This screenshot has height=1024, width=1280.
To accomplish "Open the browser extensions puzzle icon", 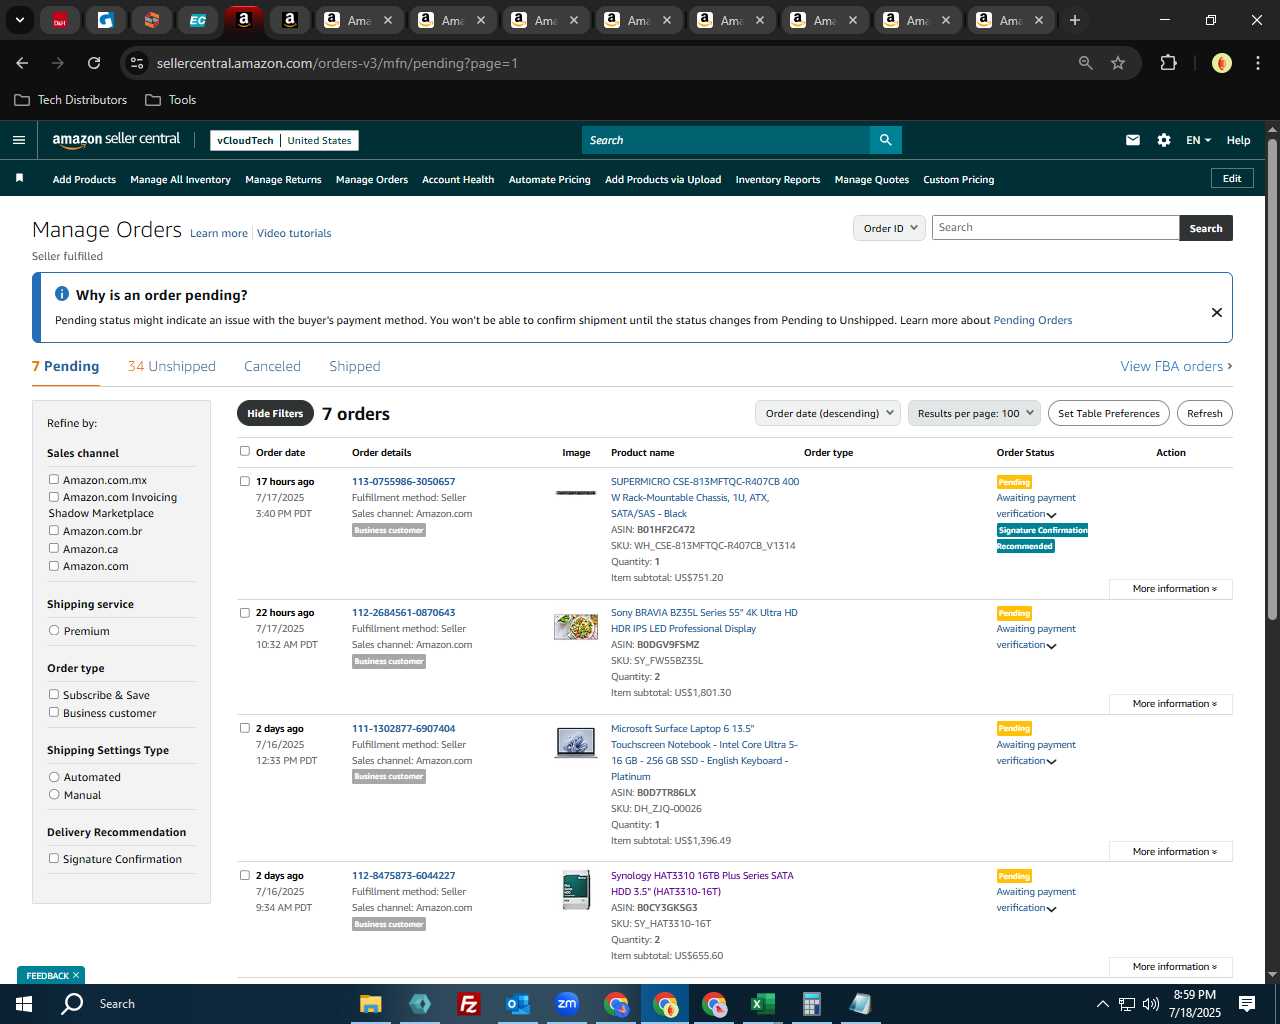I will [1168, 63].
